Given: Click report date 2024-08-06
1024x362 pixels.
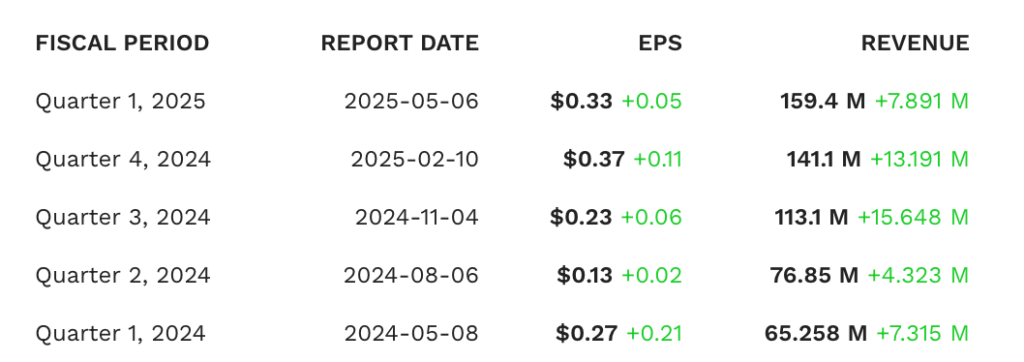Looking at the screenshot, I should point(411,275).
